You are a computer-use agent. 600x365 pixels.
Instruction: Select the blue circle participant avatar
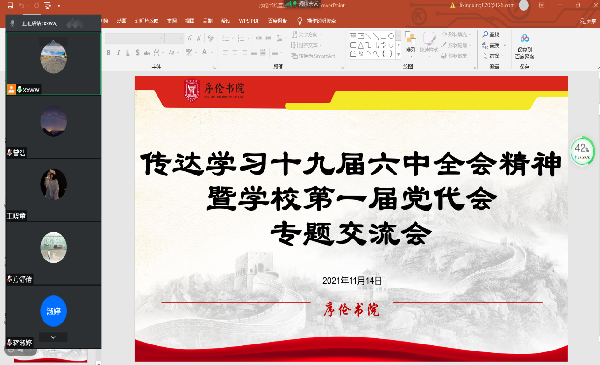point(54,311)
